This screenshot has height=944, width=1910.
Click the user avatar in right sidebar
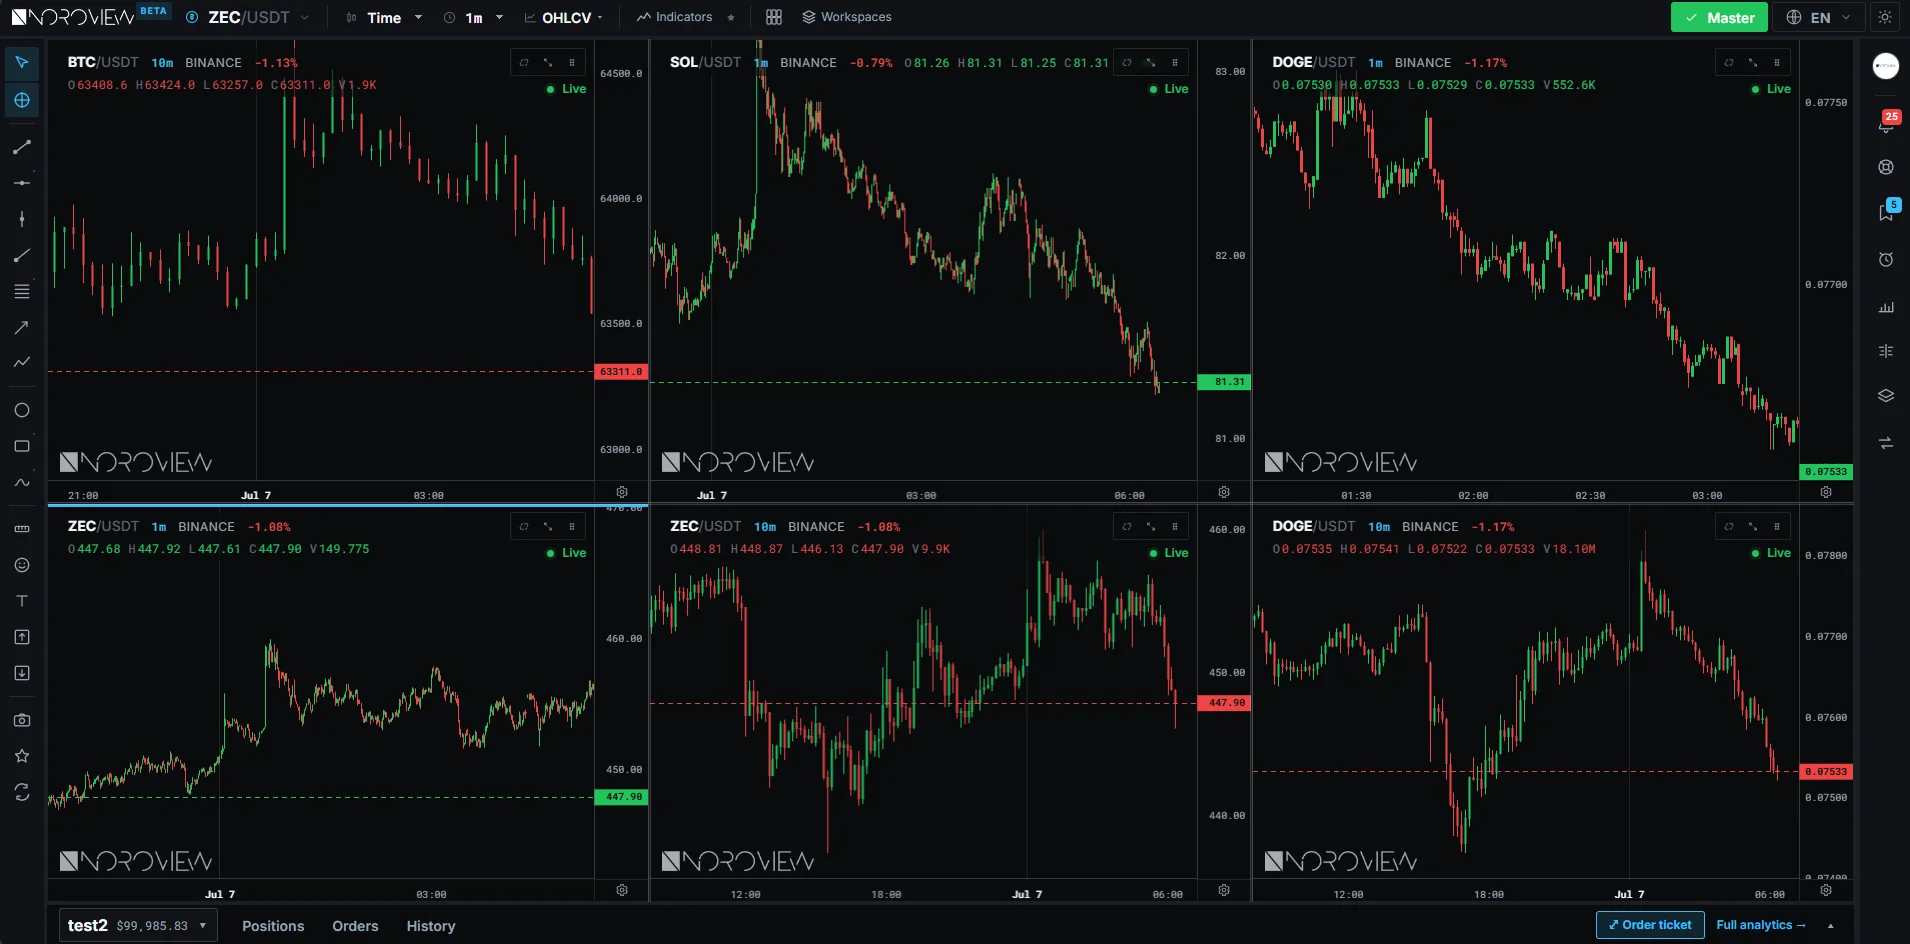click(1886, 66)
